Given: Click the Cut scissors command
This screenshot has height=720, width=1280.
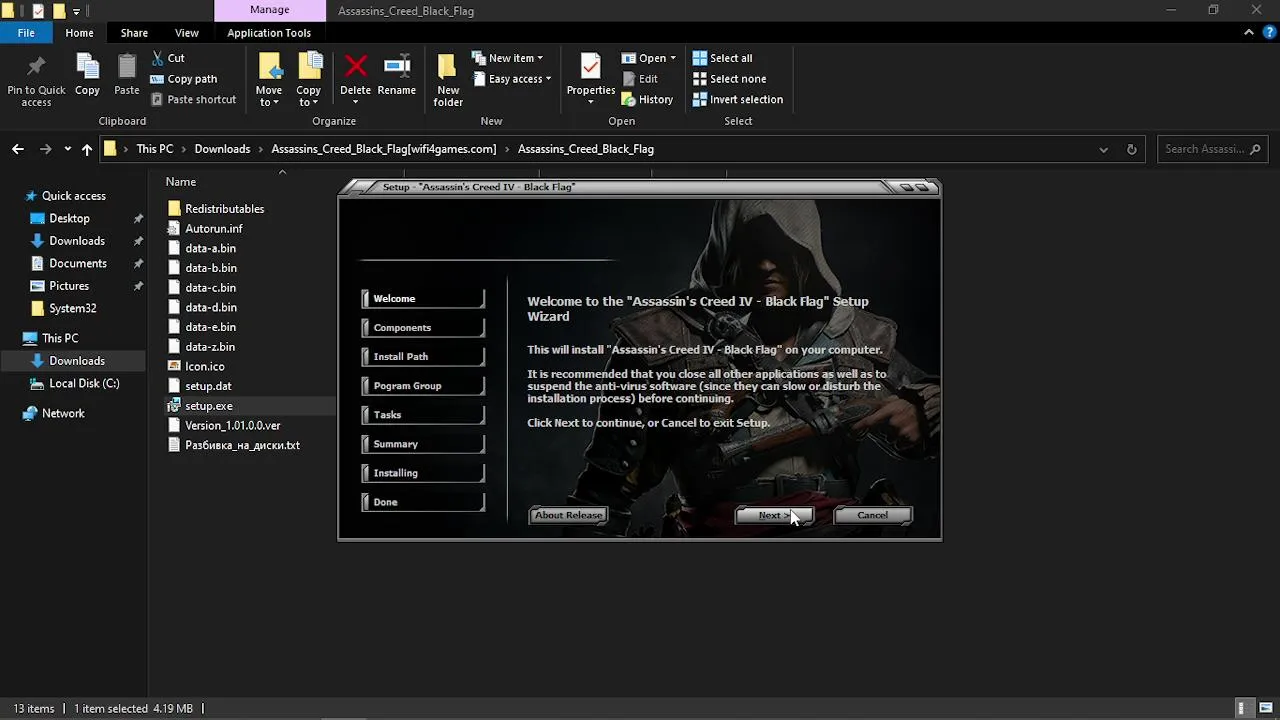Looking at the screenshot, I should [x=167, y=58].
